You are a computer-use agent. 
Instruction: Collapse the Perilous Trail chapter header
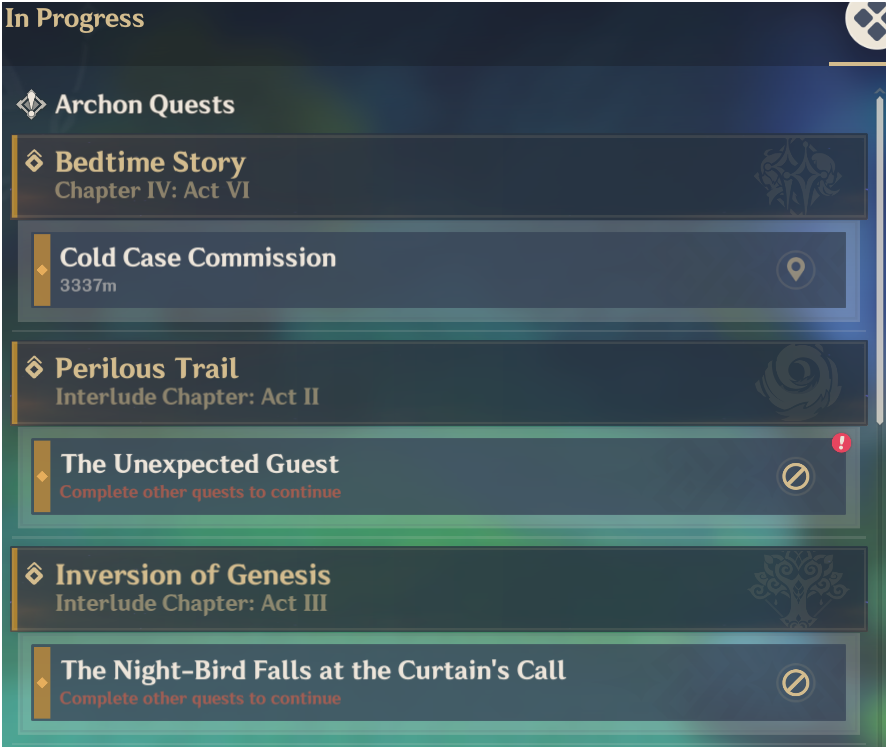(439, 383)
